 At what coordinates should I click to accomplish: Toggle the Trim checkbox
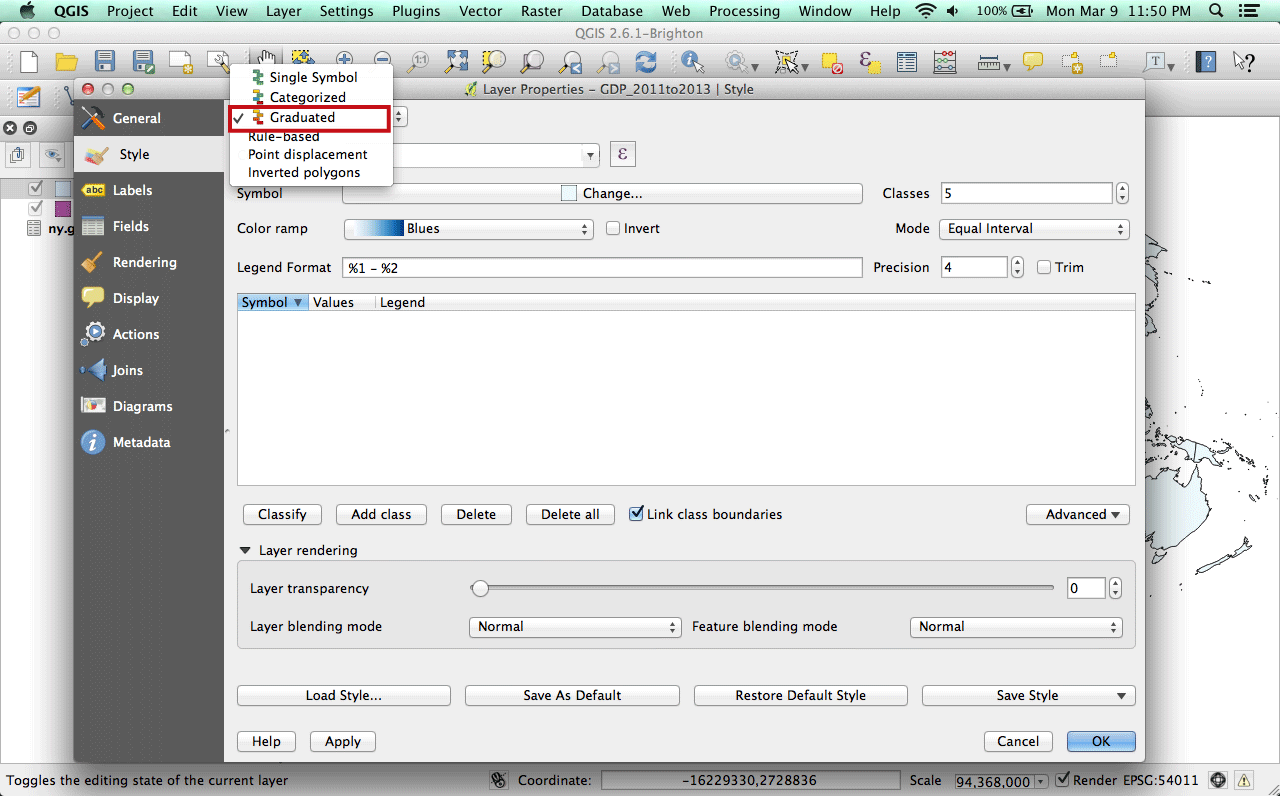click(1044, 268)
